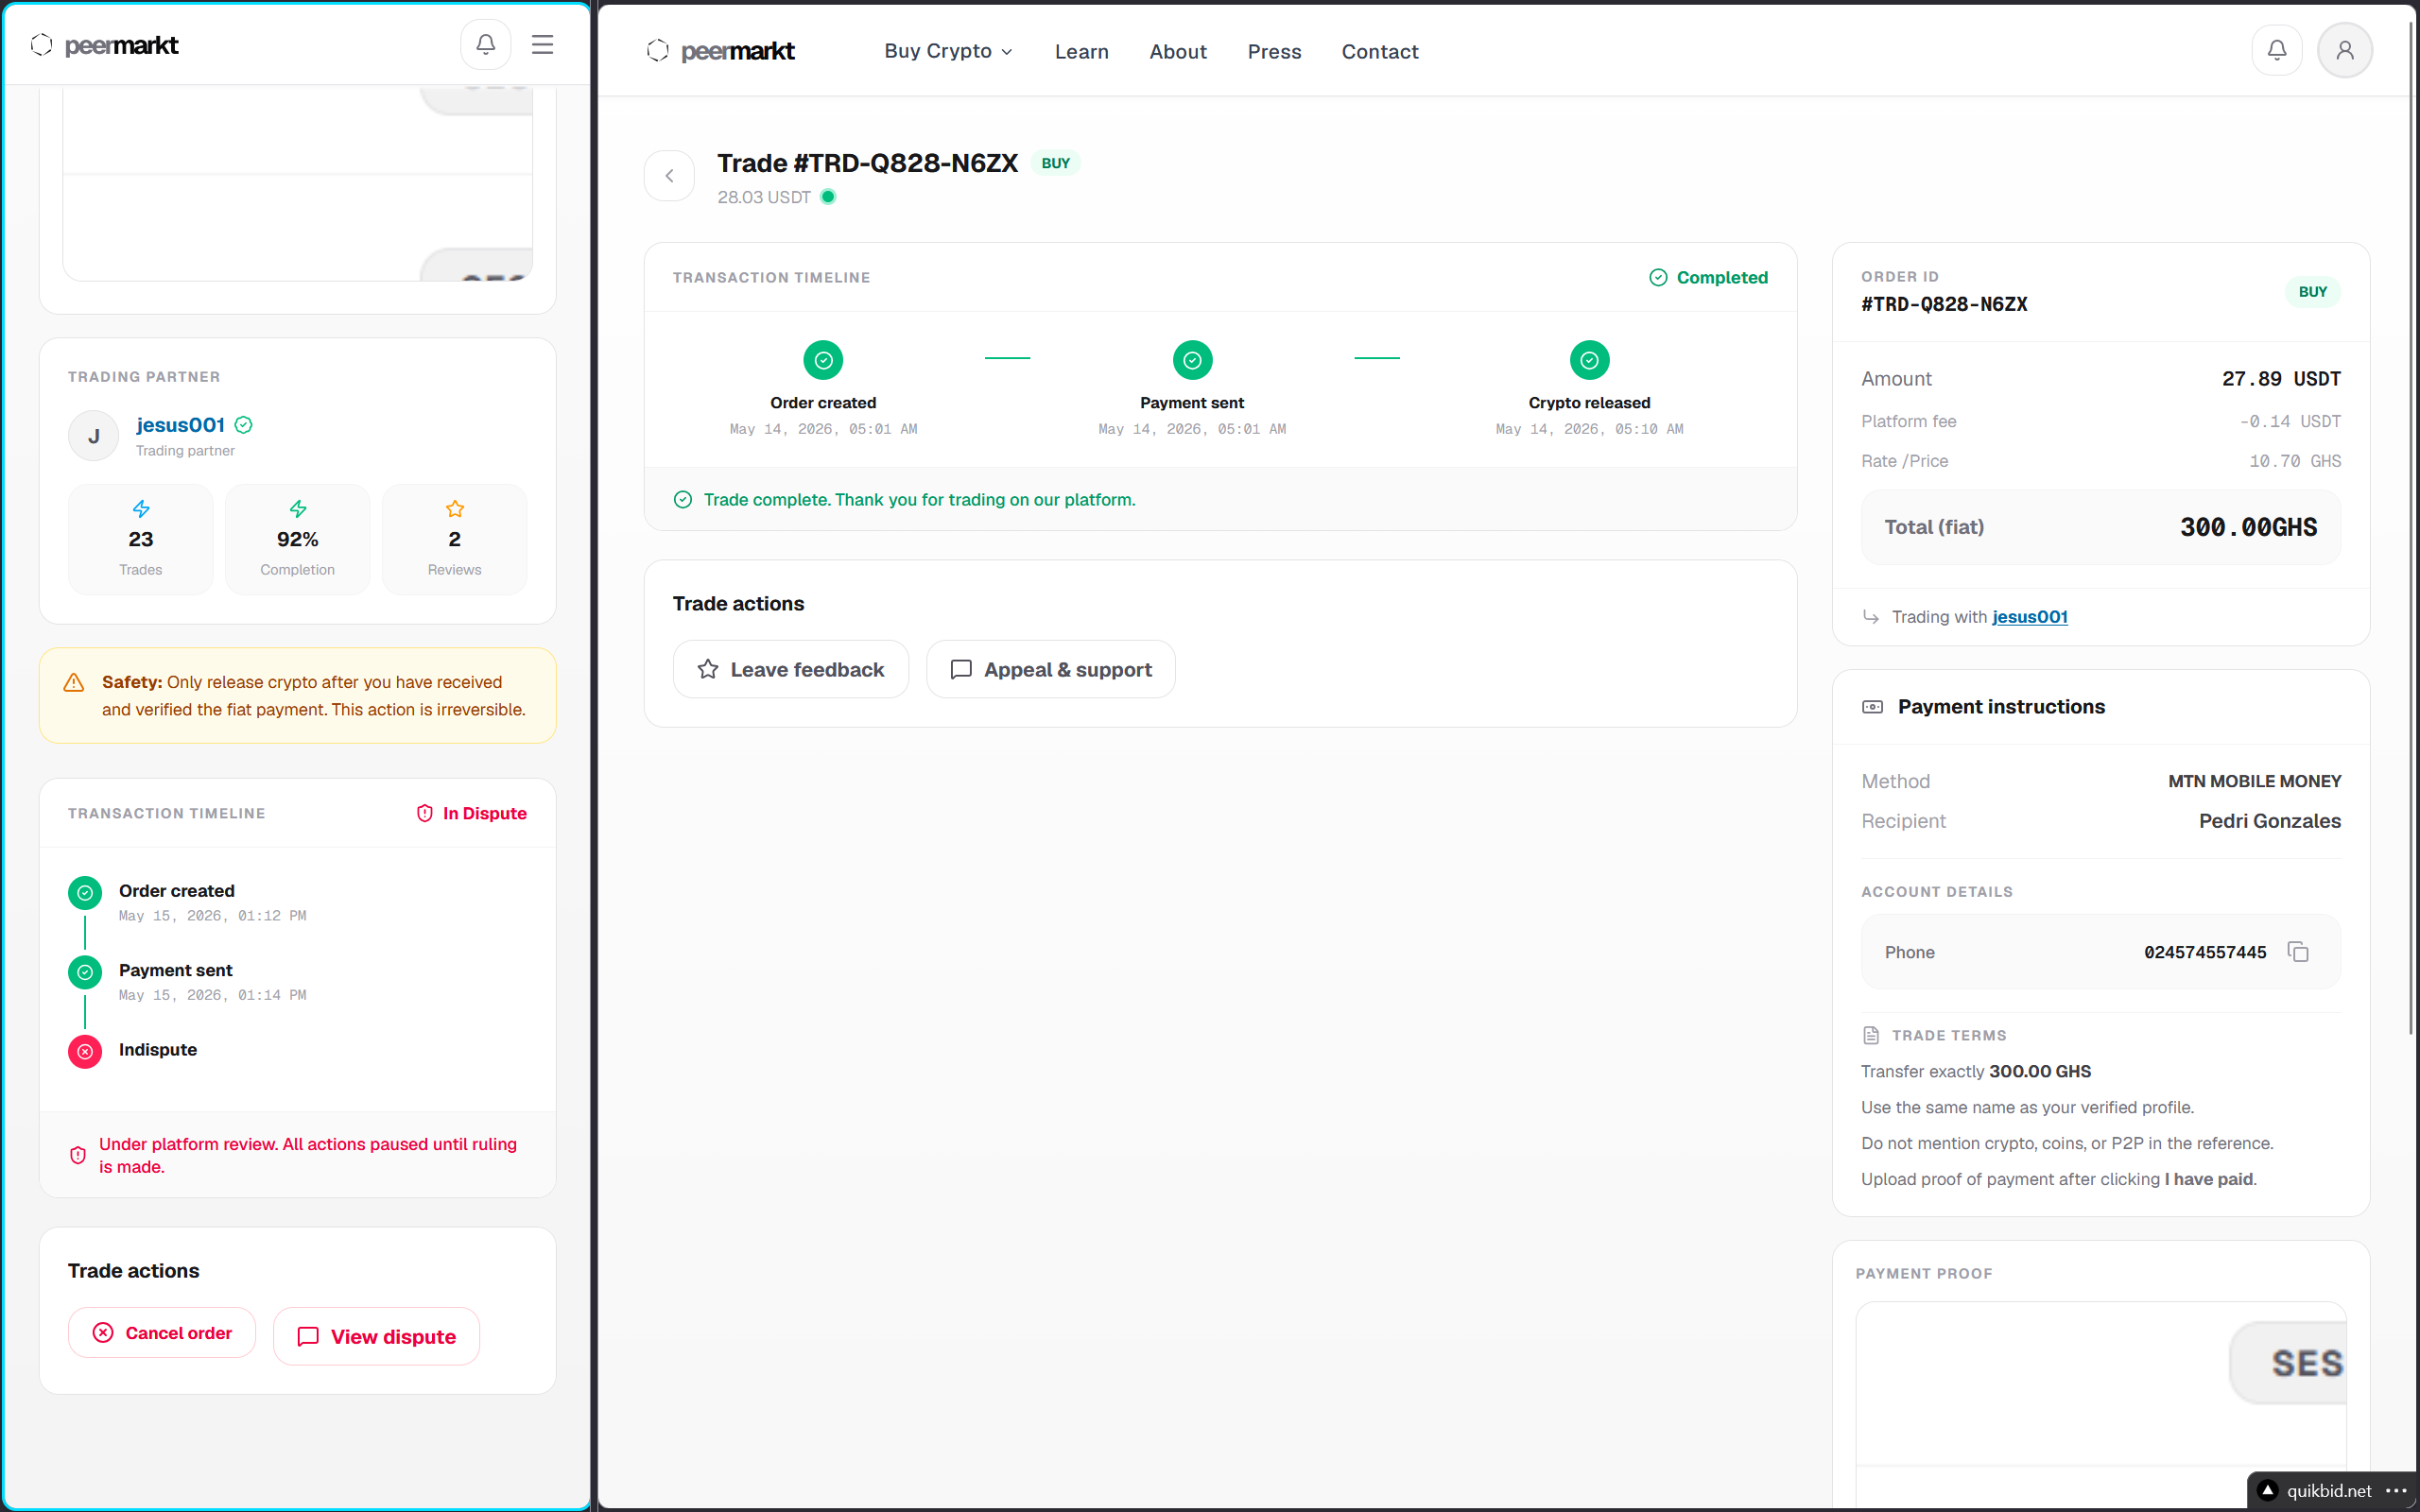Click the platform fee -0.14 USDT
The width and height of the screenshot is (2420, 1512).
coord(2290,422)
